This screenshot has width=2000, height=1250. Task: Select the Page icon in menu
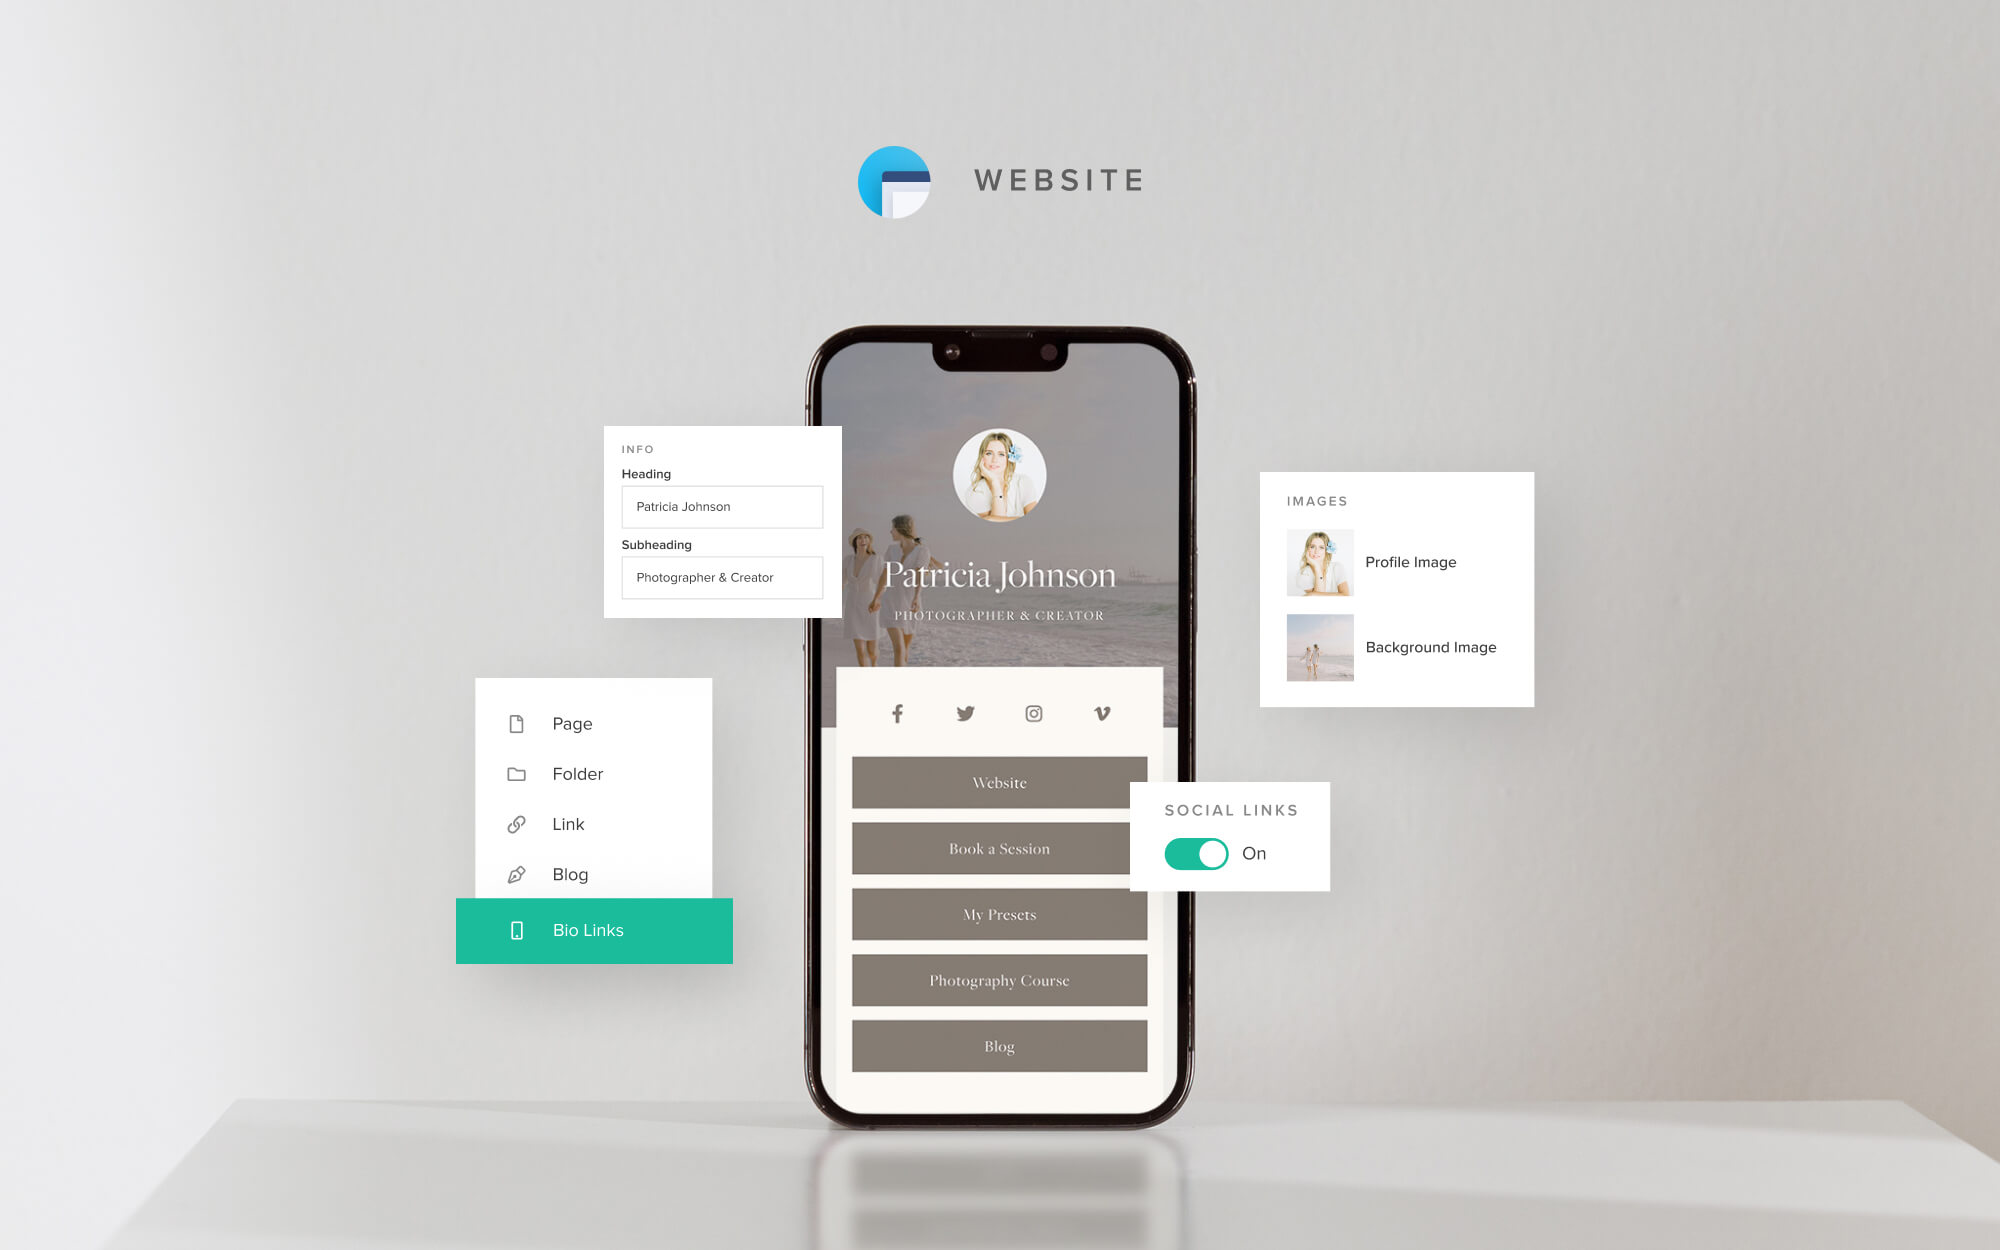pos(517,723)
